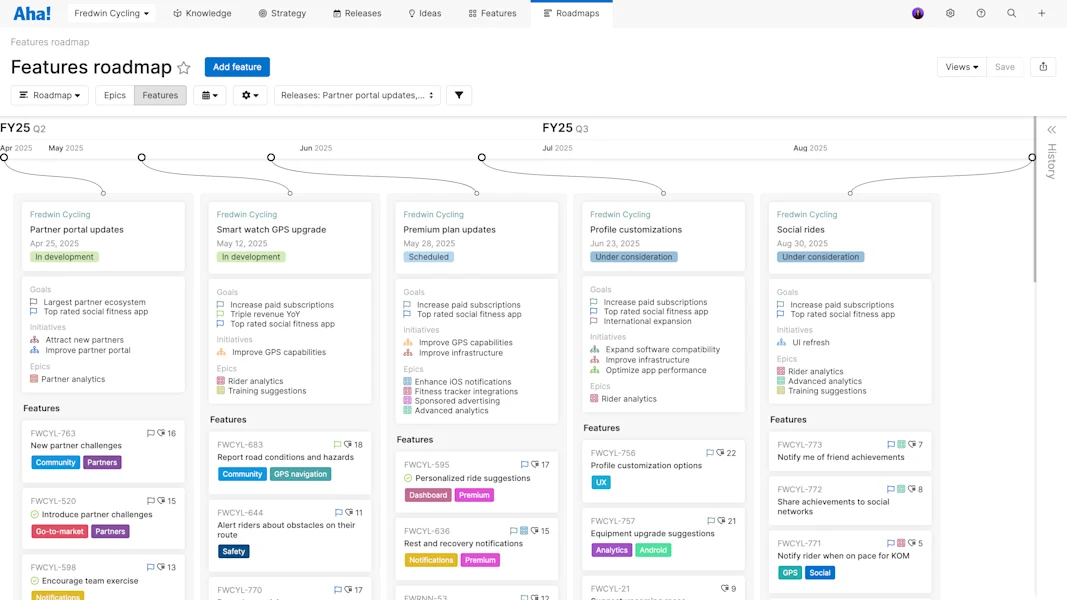Click the score icon on FWCYL-21
The width and height of the screenshot is (1067, 600).
tap(724, 588)
